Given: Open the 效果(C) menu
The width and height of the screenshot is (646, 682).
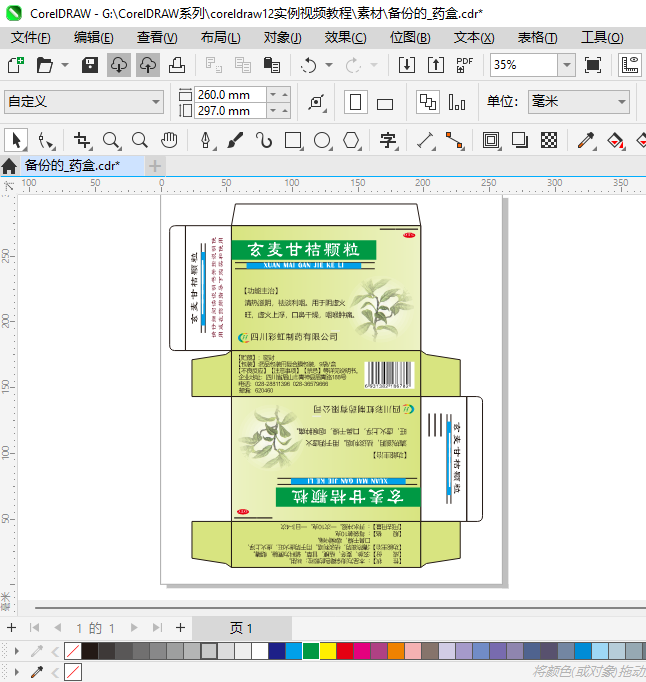Looking at the screenshot, I should (x=345, y=38).
